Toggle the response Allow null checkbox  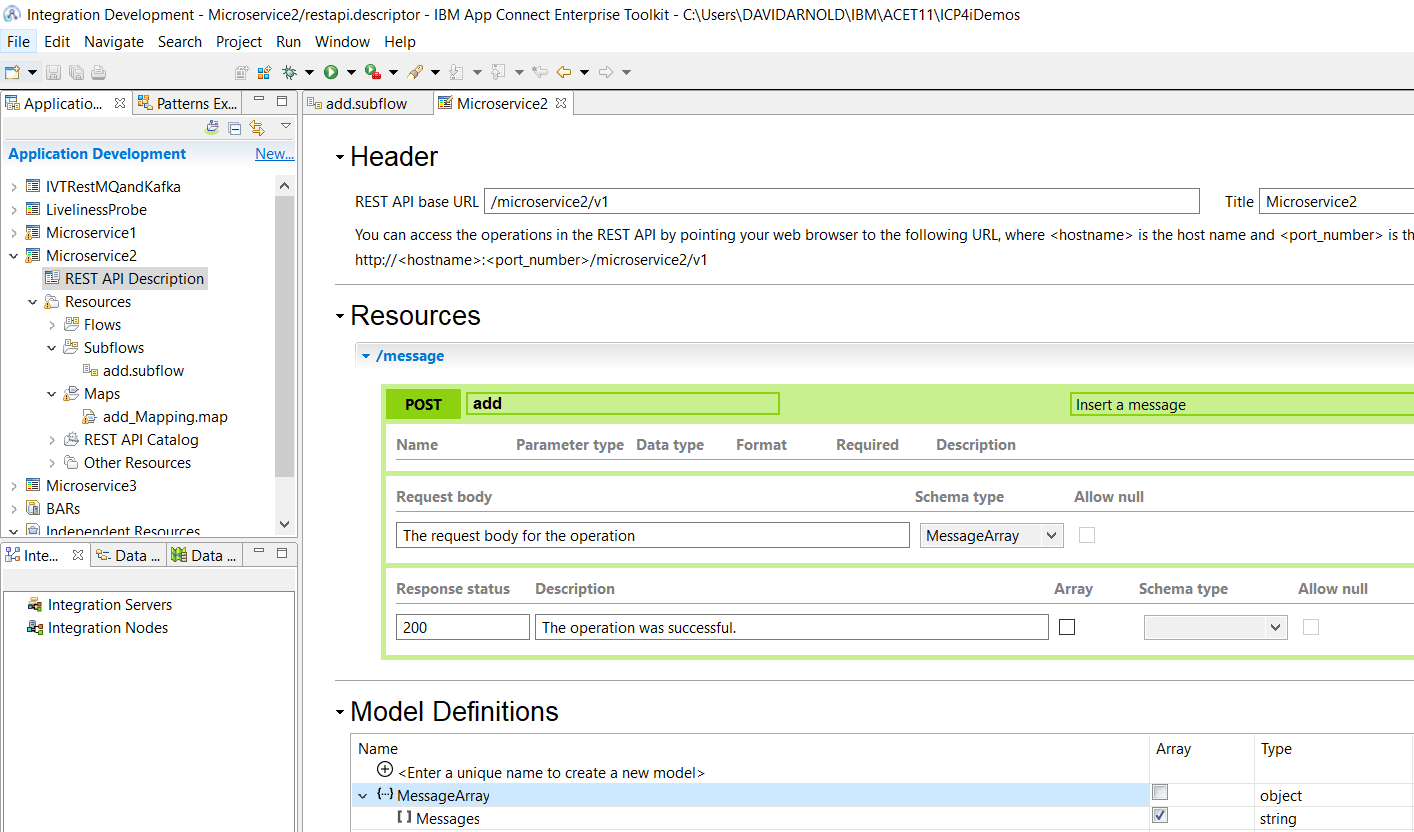pyautogui.click(x=1311, y=628)
